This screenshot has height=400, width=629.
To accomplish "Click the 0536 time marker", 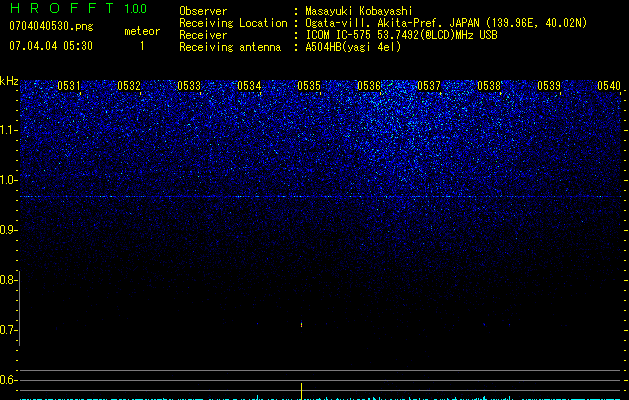I will [x=369, y=85].
